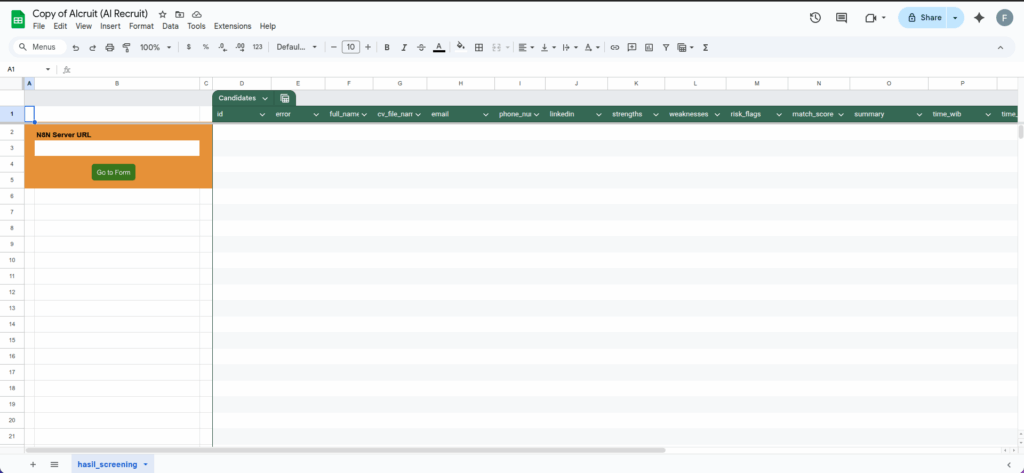Click the print icon
Image resolution: width=1024 pixels, height=473 pixels.
[x=110, y=47]
